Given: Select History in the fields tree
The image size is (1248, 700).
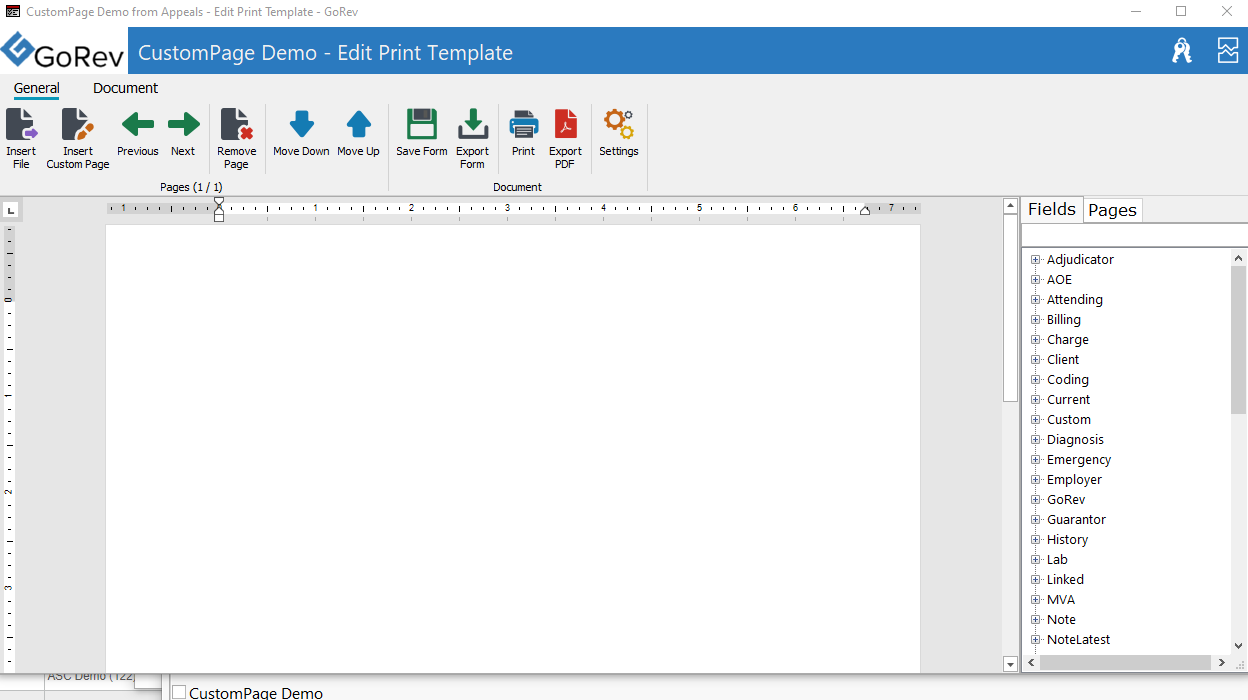Looking at the screenshot, I should click(1067, 540).
